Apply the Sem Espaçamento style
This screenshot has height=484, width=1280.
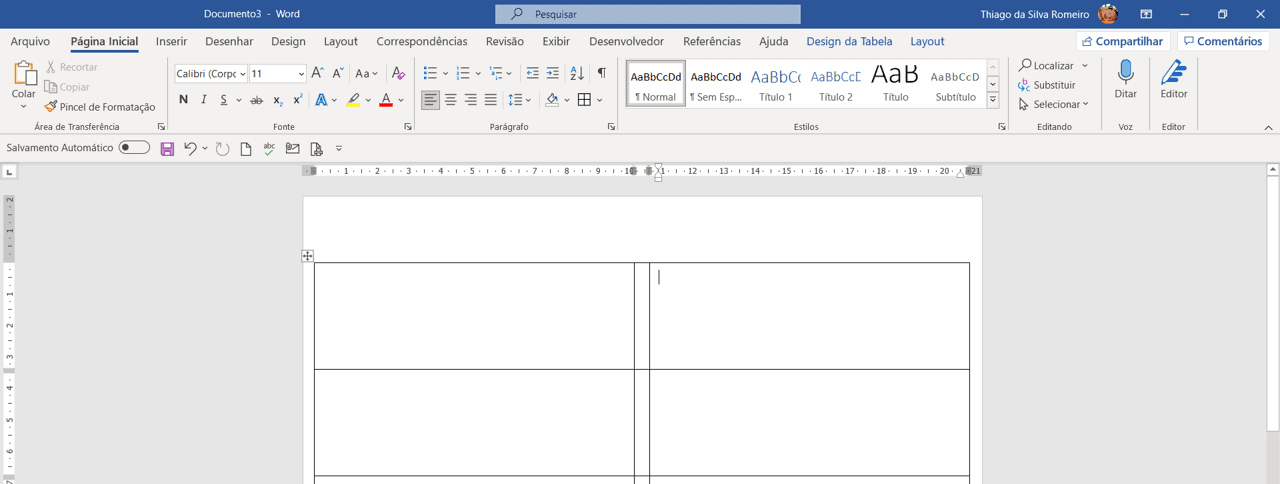coord(716,83)
